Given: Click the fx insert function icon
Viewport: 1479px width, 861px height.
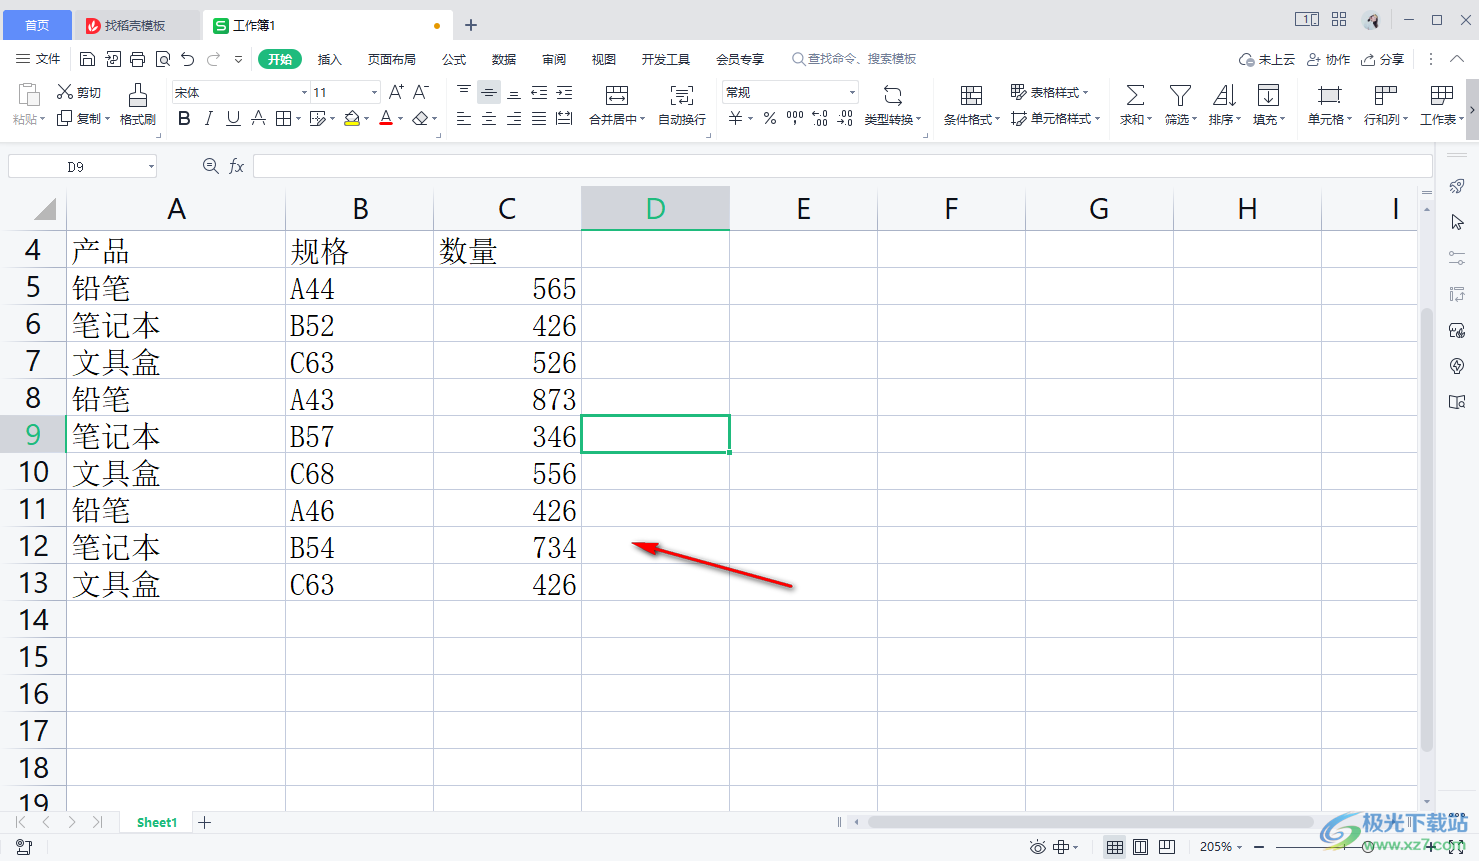Looking at the screenshot, I should point(237,166).
